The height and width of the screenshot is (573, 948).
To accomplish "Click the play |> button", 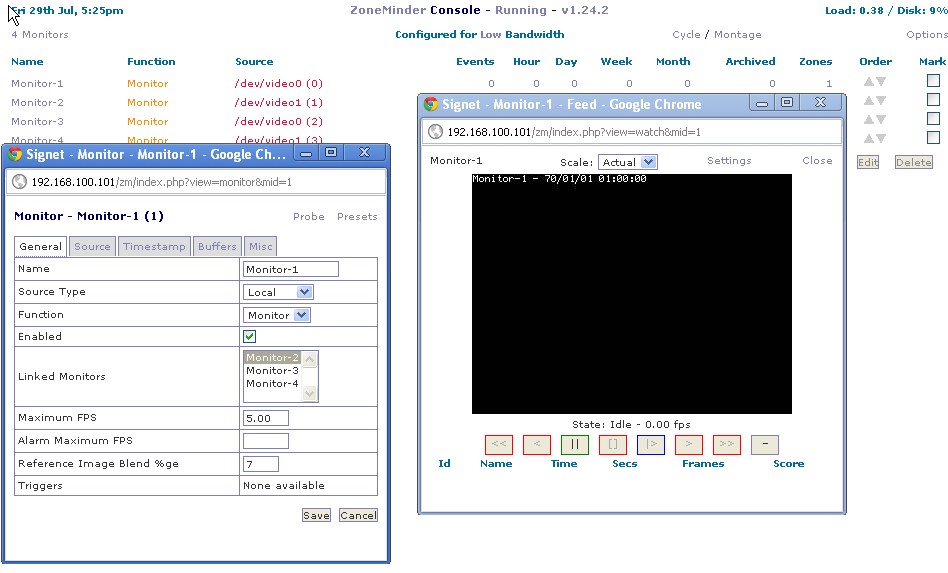I will 651,444.
